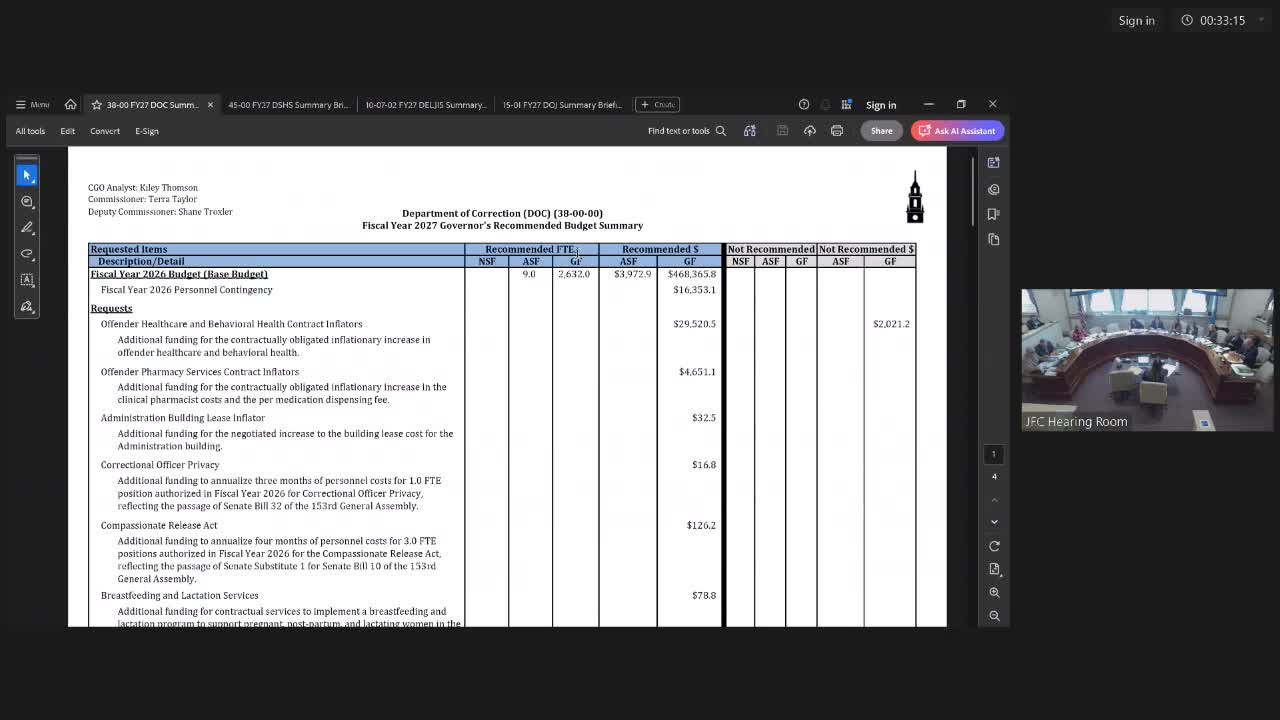The height and width of the screenshot is (720, 1280).
Task: Pick the highlighter pen tool
Action: [x=27, y=227]
